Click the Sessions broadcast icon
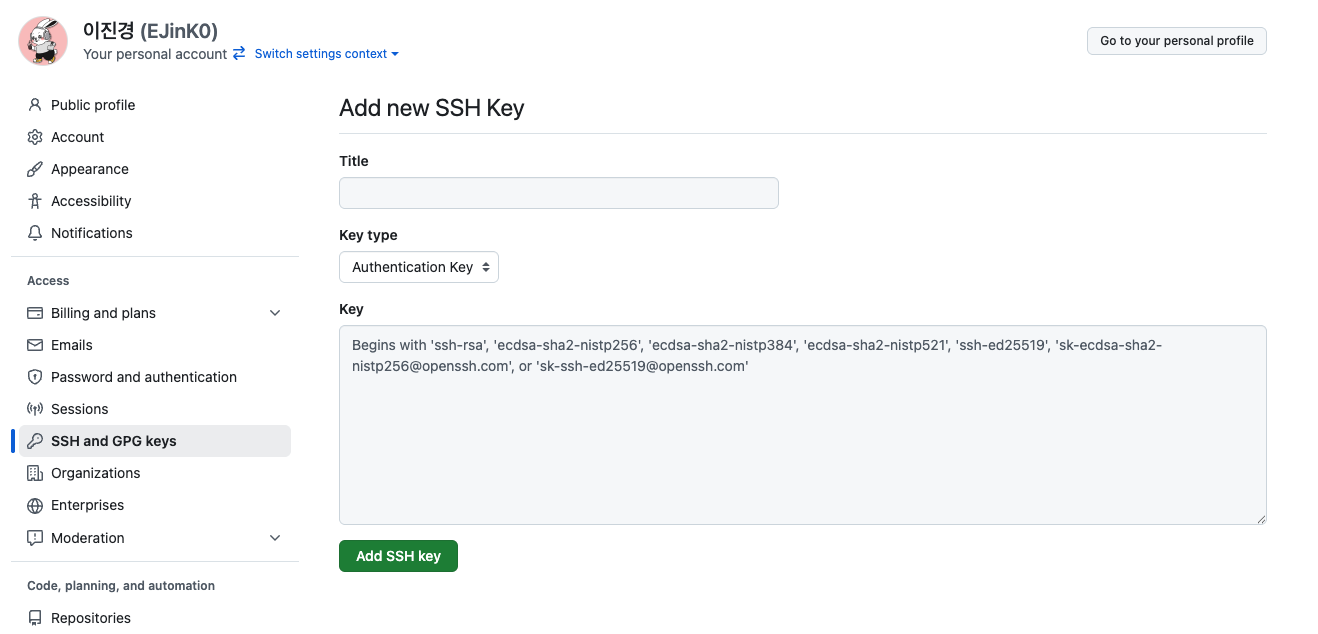1318x634 pixels. [x=35, y=409]
